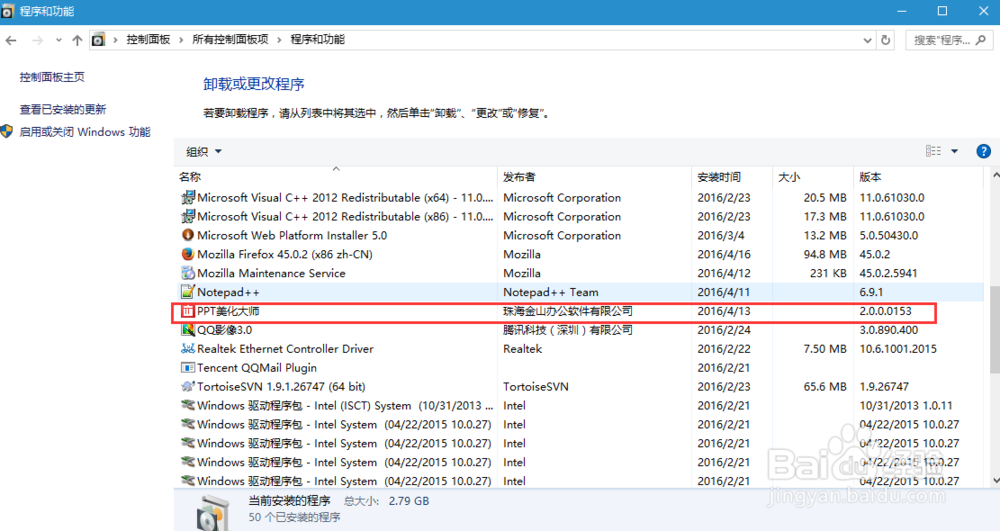This screenshot has width=1000, height=531.
Task: Open 所有控制面板项 breadcrumb
Action: click(x=230, y=40)
